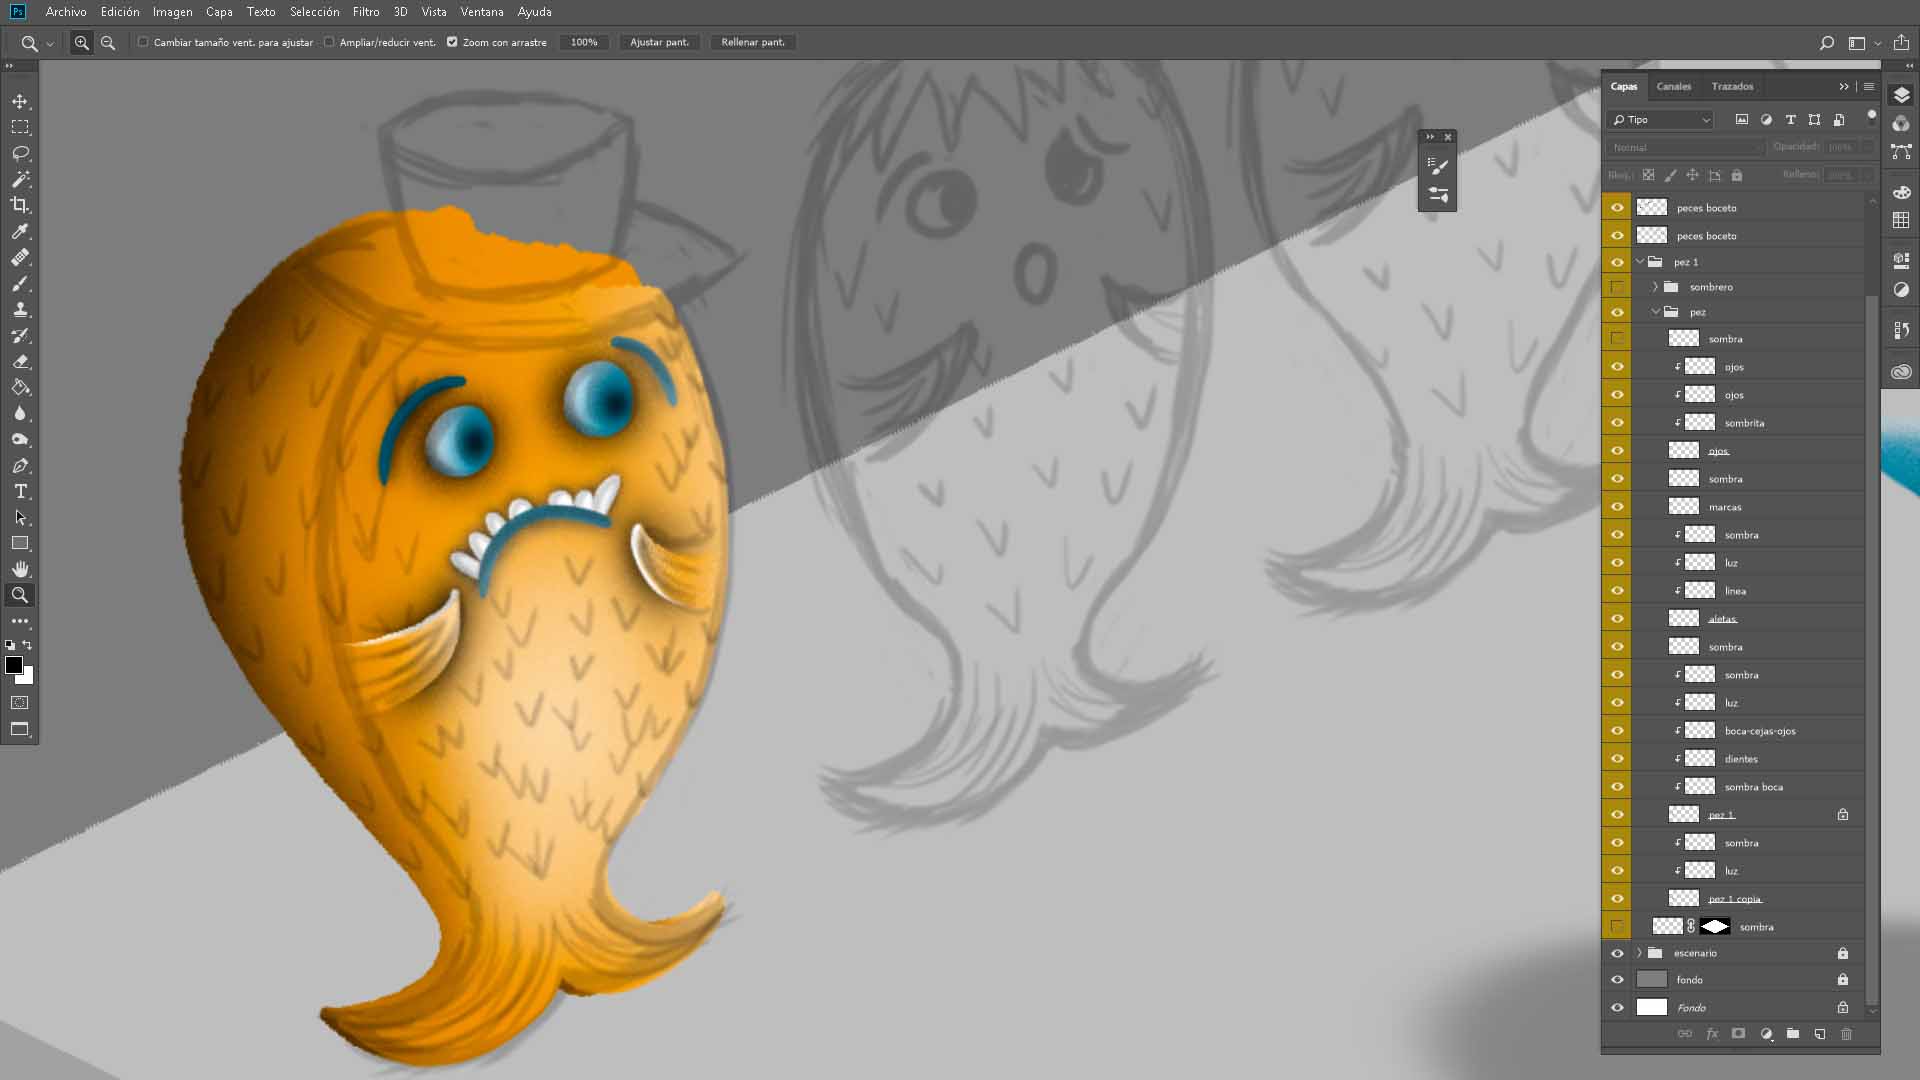The image size is (1920, 1080).
Task: Switch to the Canales tab
Action: 1673,86
